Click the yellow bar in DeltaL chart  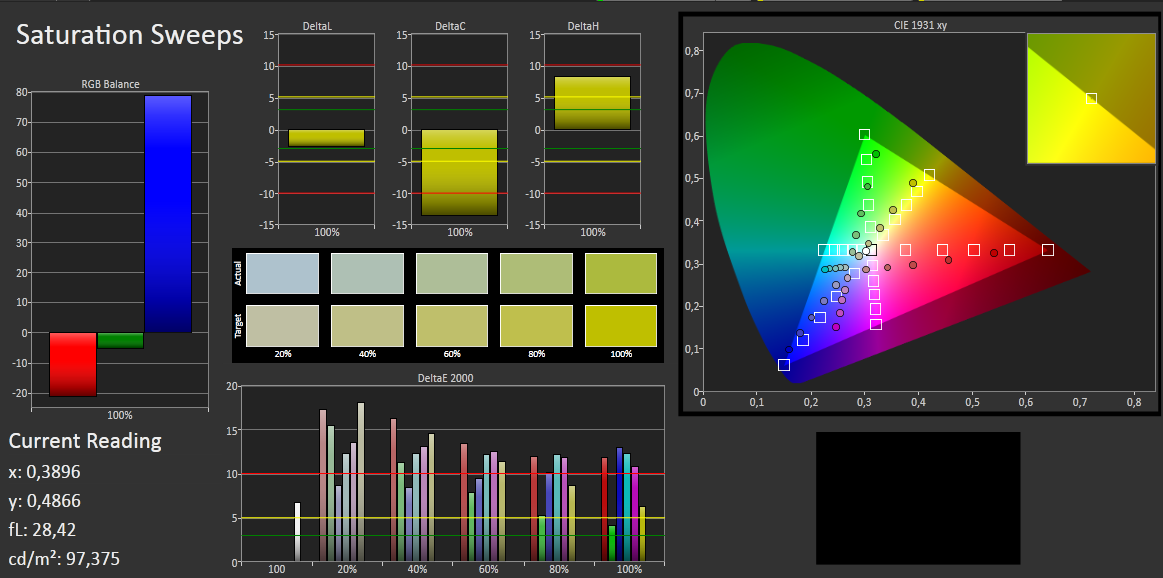326,138
